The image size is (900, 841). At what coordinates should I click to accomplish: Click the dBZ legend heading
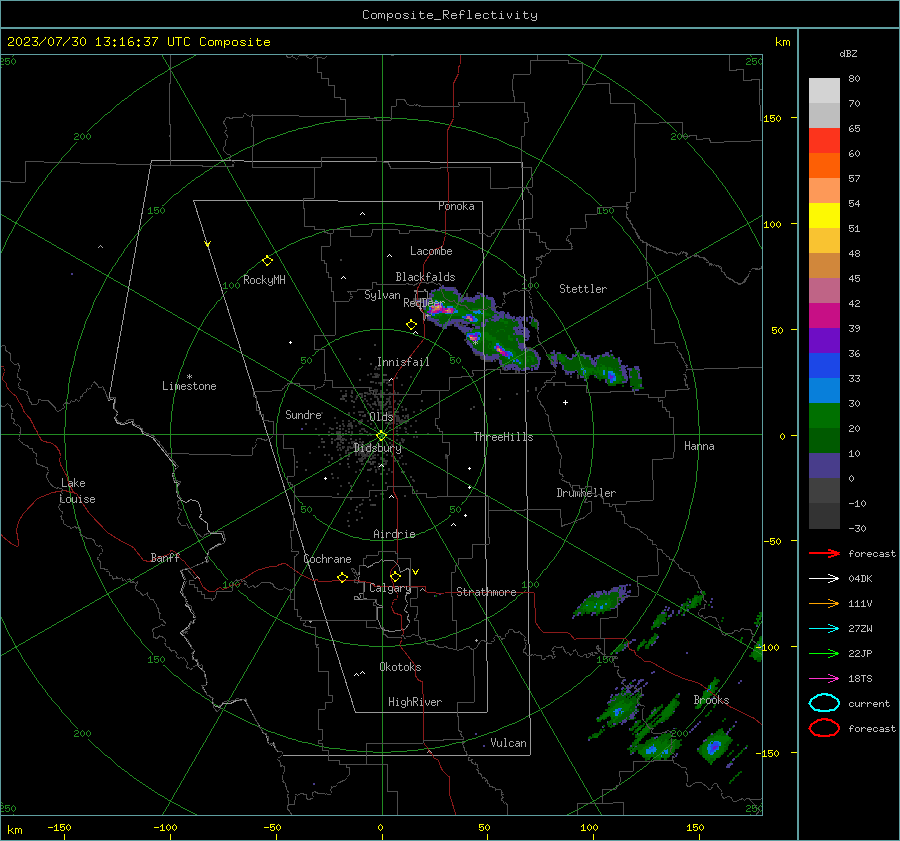tap(848, 53)
